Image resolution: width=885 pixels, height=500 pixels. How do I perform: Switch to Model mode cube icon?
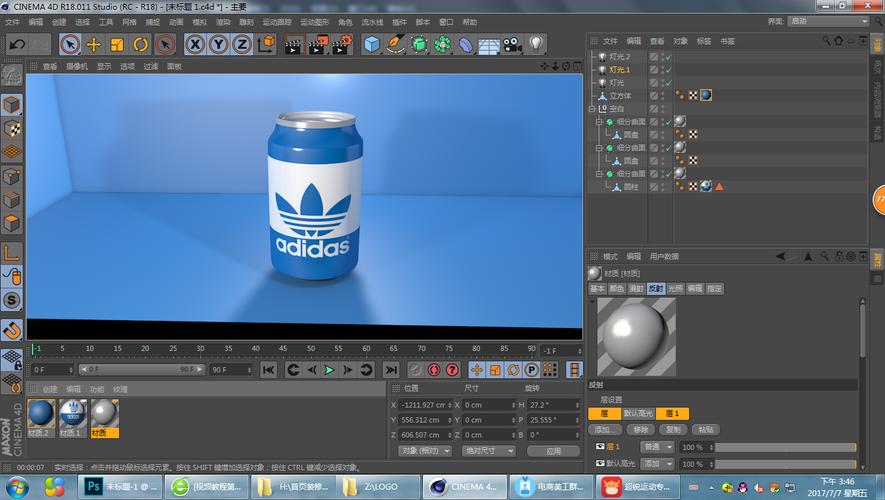(11, 104)
